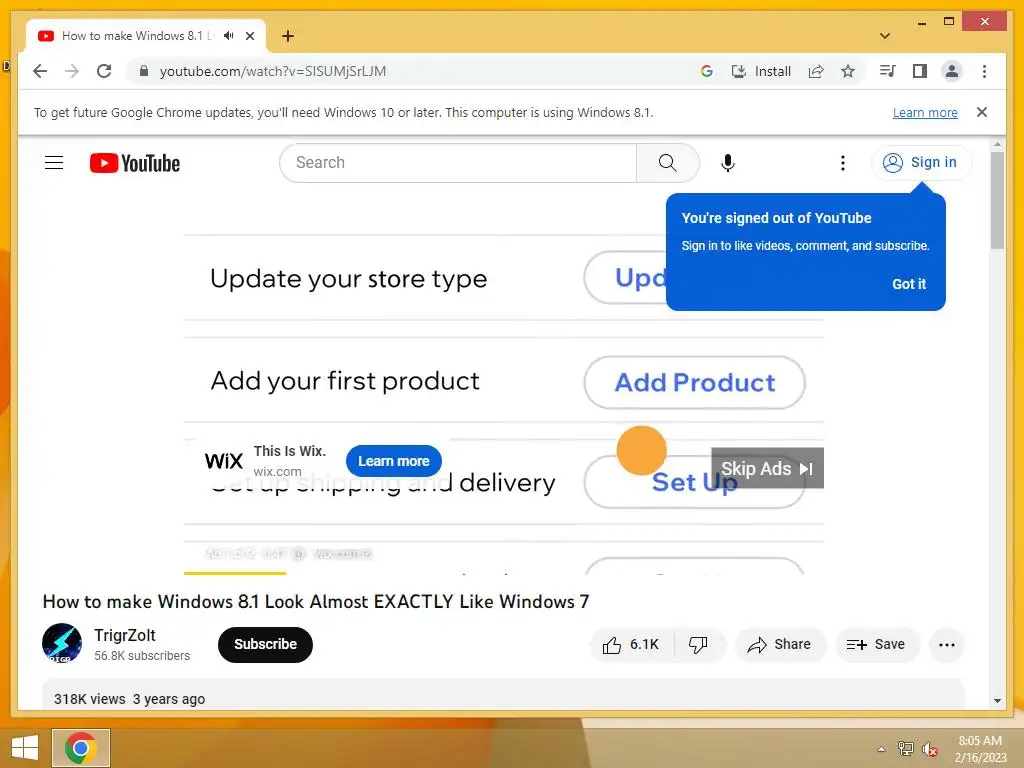1024x768 pixels.
Task: Open Chrome's three-dot menu
Action: pyautogui.click(x=984, y=71)
